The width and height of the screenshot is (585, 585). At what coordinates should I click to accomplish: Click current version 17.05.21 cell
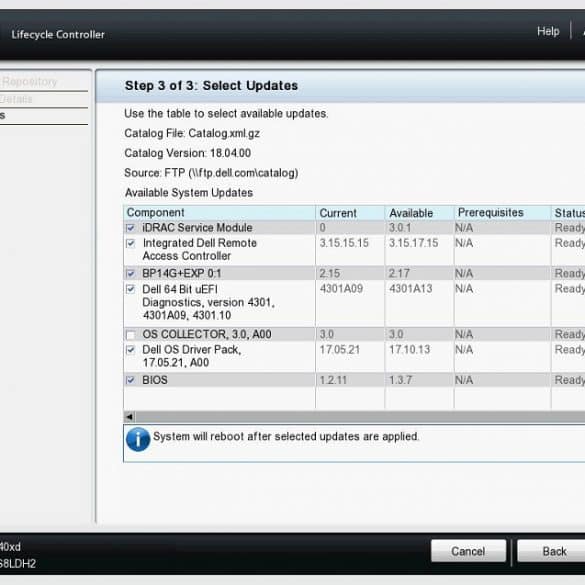tap(340, 350)
